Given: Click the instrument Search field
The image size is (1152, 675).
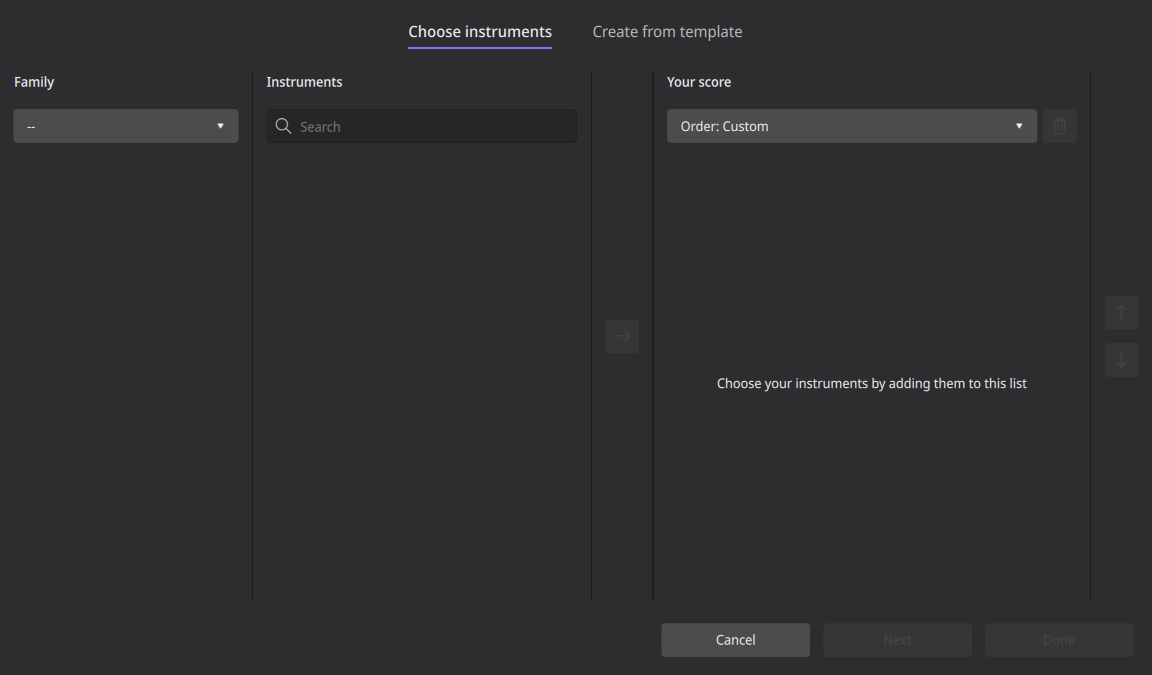Looking at the screenshot, I should coord(422,126).
